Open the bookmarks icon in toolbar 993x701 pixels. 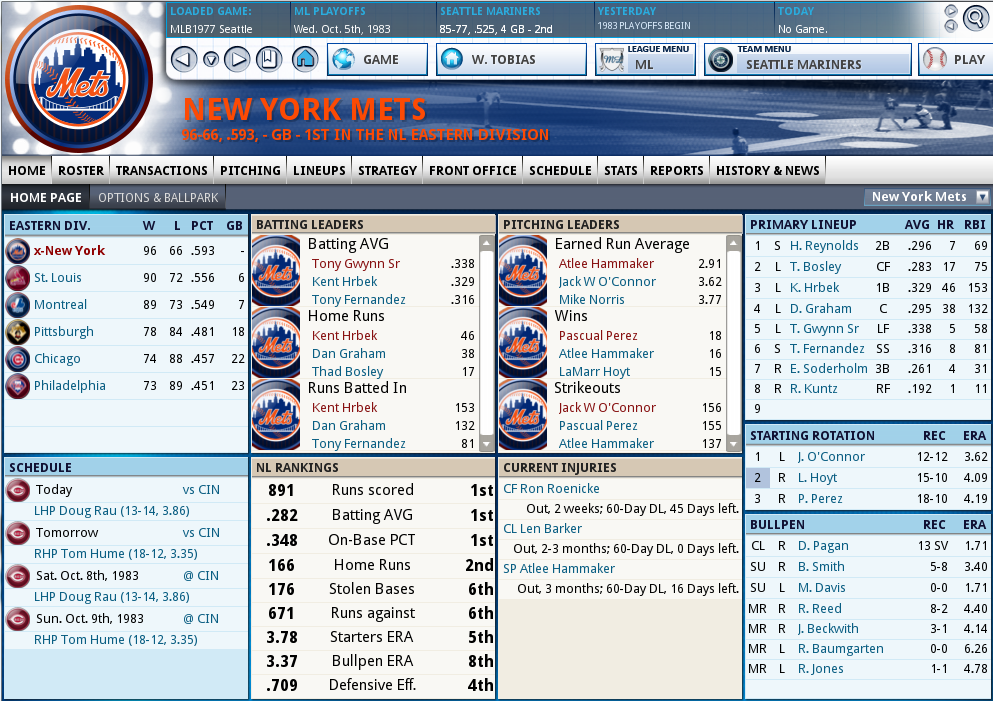[268, 59]
